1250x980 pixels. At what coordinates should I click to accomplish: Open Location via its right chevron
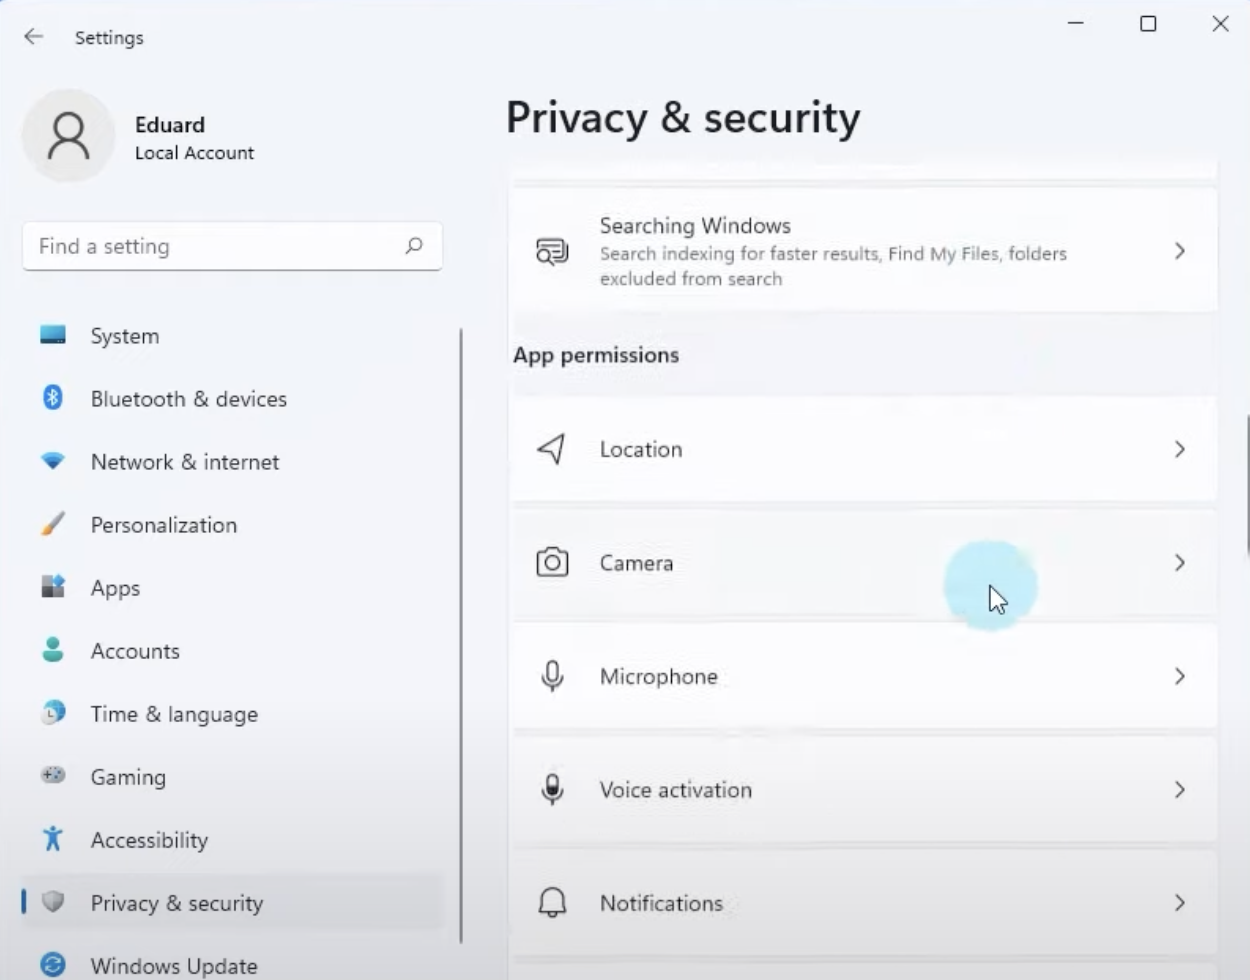point(1180,449)
